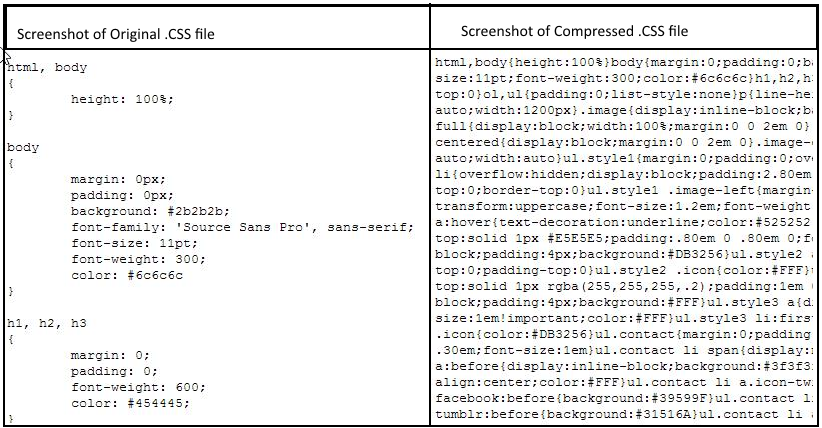Click the "html, body" selector line
The image size is (822, 428).
coord(47,68)
